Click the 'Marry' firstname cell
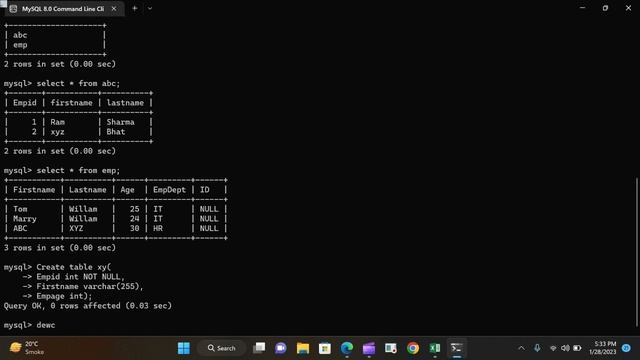The width and height of the screenshot is (640, 360). click(x=24, y=219)
